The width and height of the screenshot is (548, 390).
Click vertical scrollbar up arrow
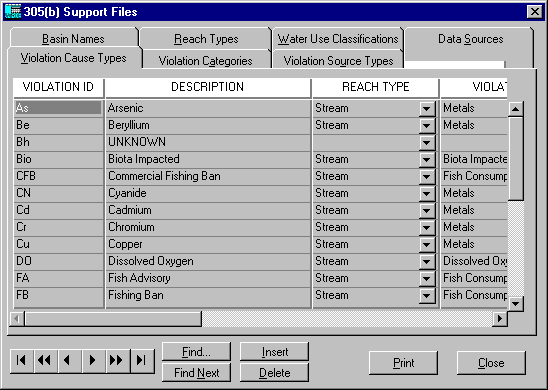coord(515,109)
